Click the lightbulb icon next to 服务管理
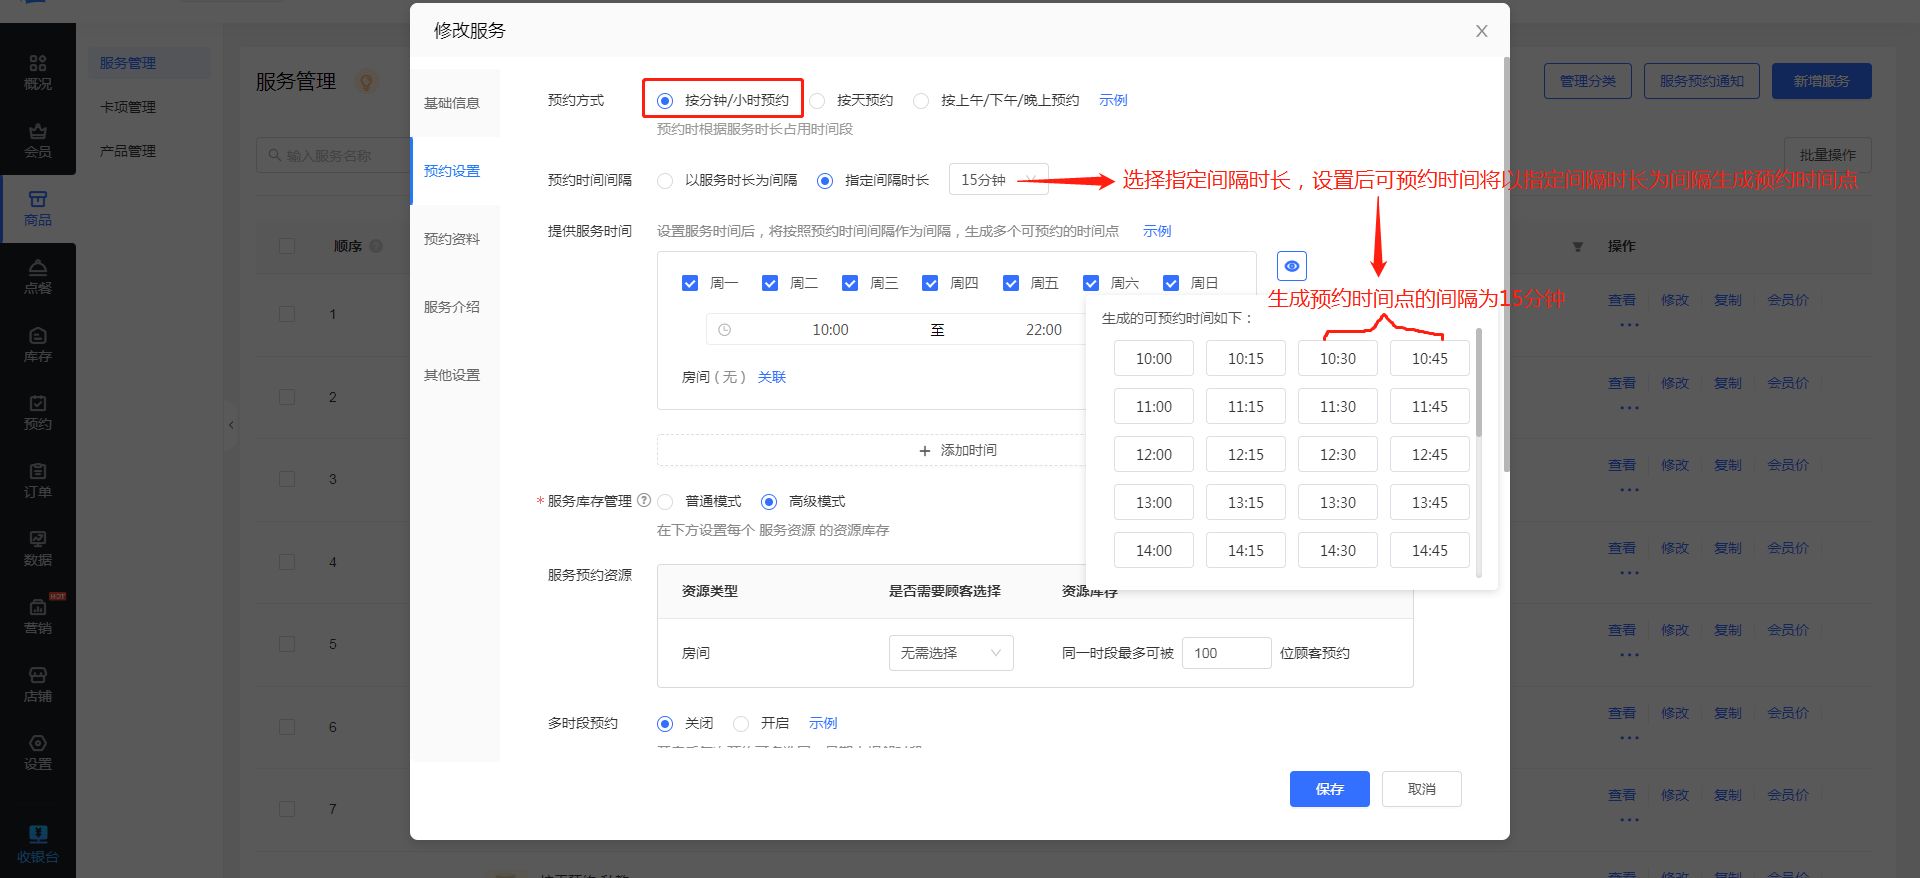Image resolution: width=1920 pixels, height=878 pixels. pos(367,82)
